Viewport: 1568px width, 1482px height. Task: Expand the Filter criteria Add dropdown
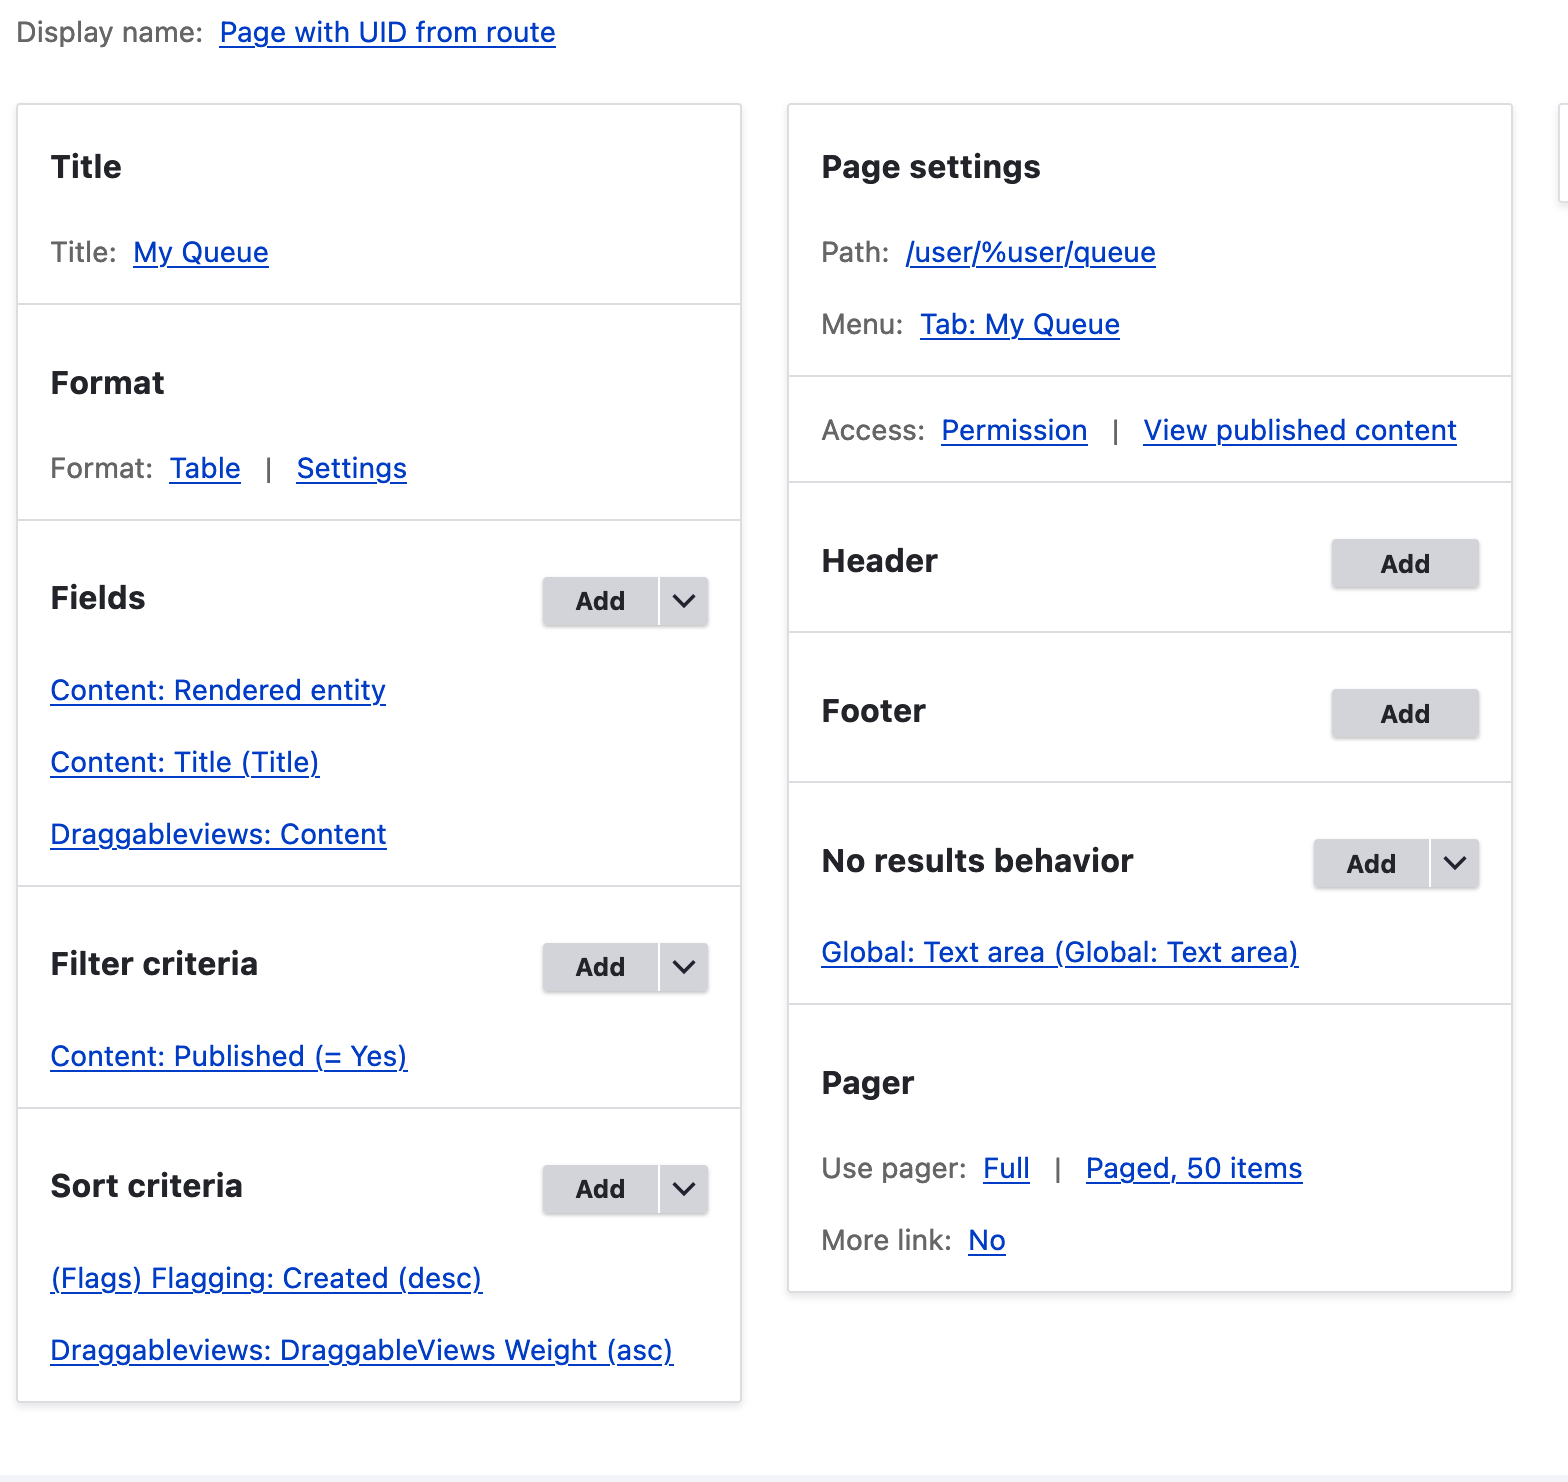(684, 967)
